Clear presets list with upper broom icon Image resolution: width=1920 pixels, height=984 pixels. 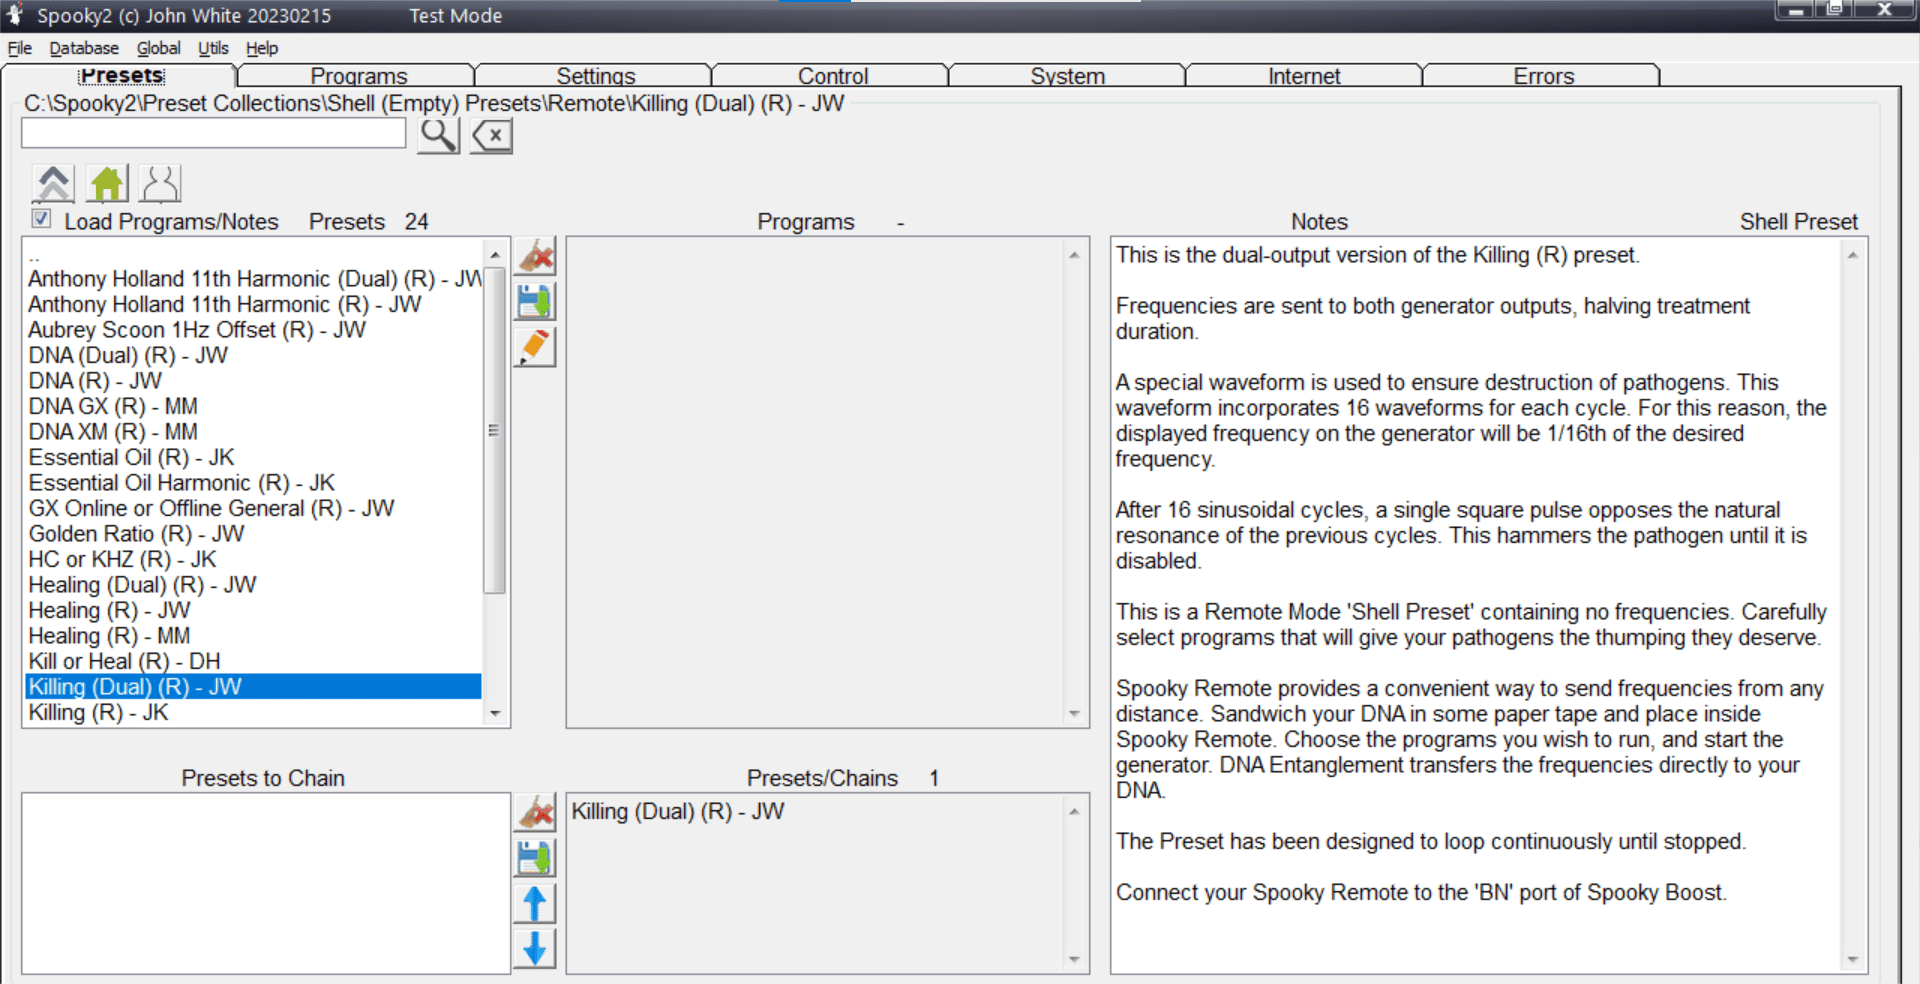click(535, 257)
